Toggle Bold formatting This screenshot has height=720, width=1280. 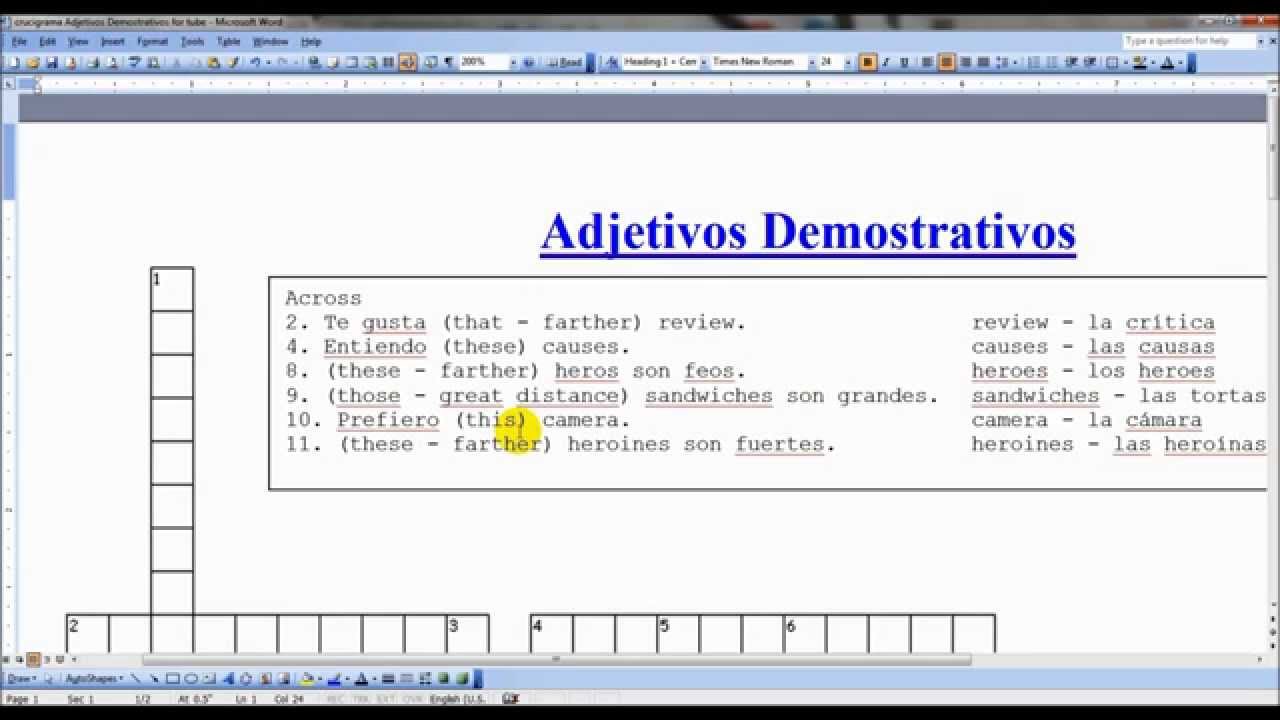coord(867,62)
